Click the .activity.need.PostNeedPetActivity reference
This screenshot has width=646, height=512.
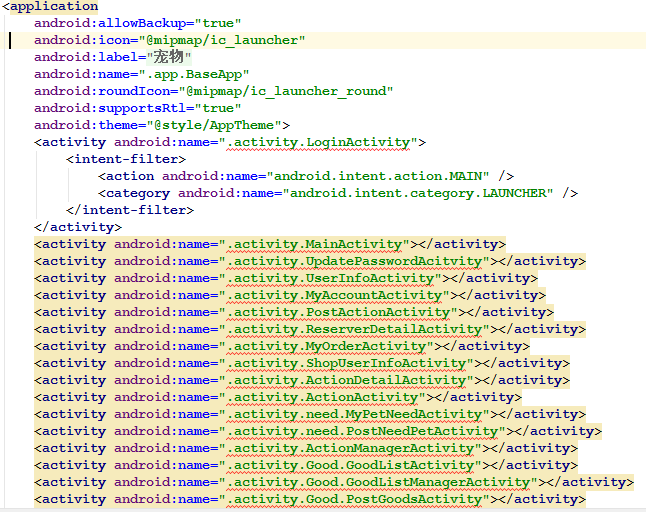click(362, 431)
